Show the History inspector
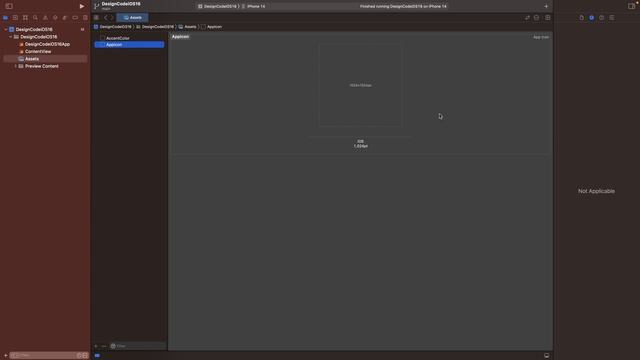This screenshot has width=640, height=360. coord(591,18)
